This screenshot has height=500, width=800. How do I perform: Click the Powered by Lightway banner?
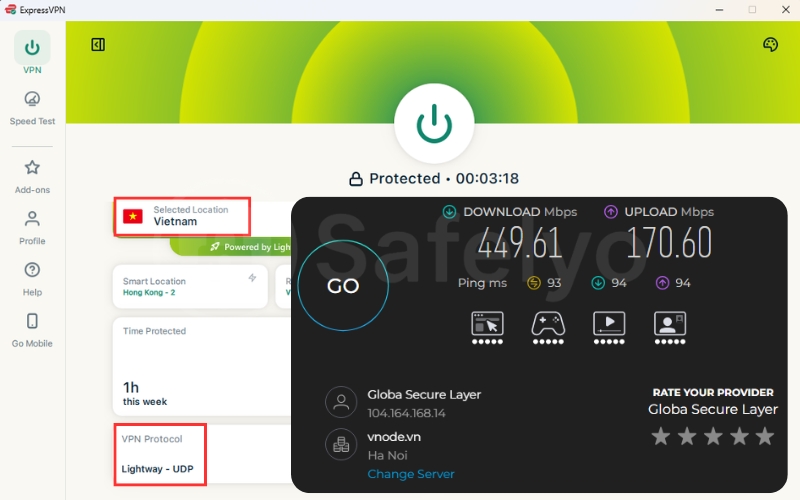(x=231, y=247)
